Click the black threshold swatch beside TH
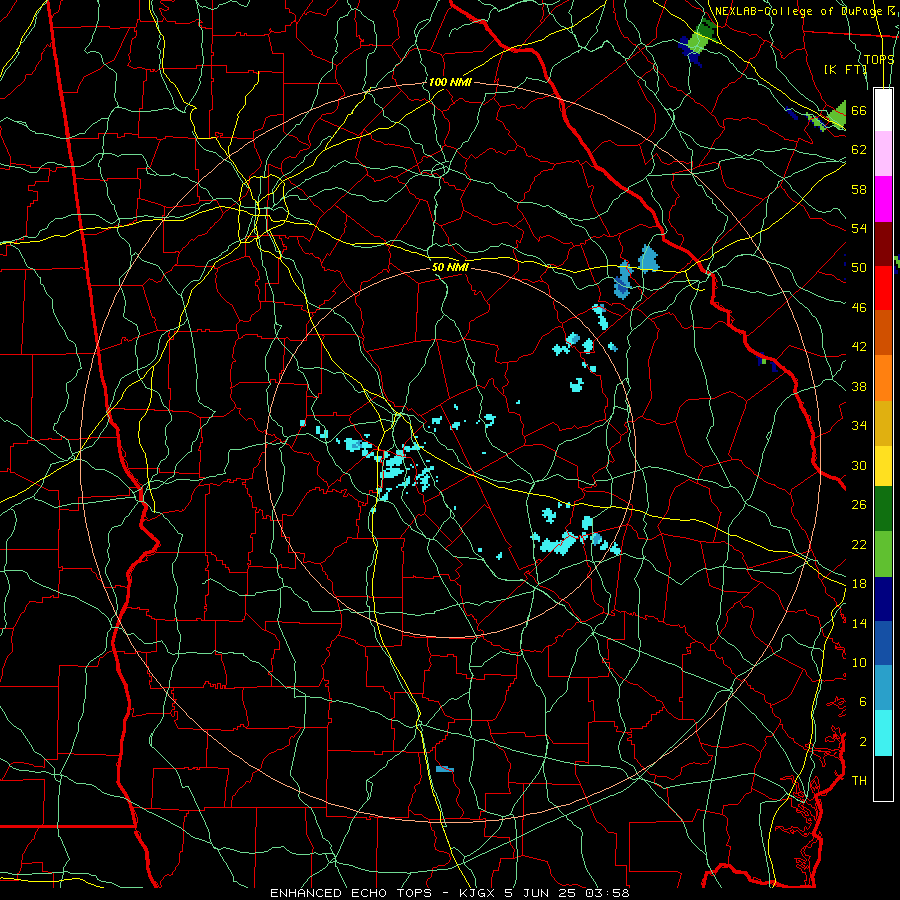The image size is (900, 900). pyautogui.click(x=883, y=778)
